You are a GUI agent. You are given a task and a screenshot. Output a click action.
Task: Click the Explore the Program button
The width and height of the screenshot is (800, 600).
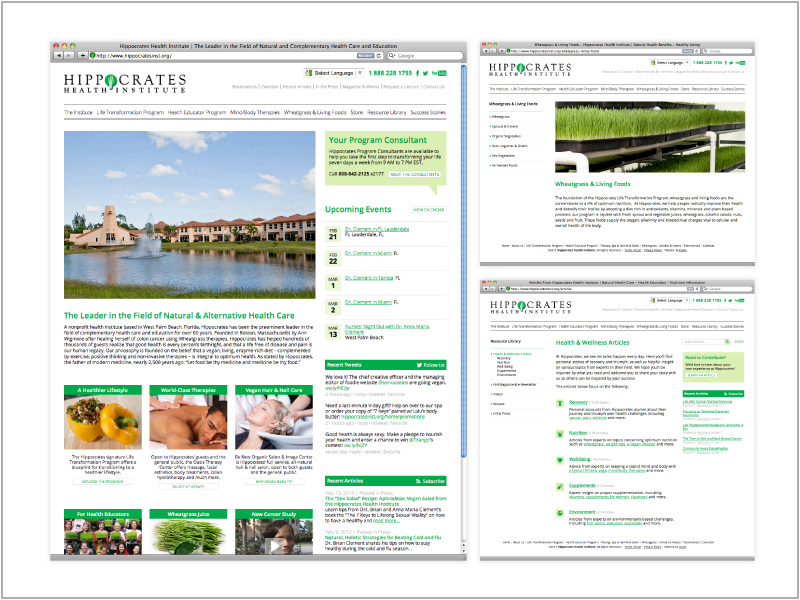click(103, 482)
